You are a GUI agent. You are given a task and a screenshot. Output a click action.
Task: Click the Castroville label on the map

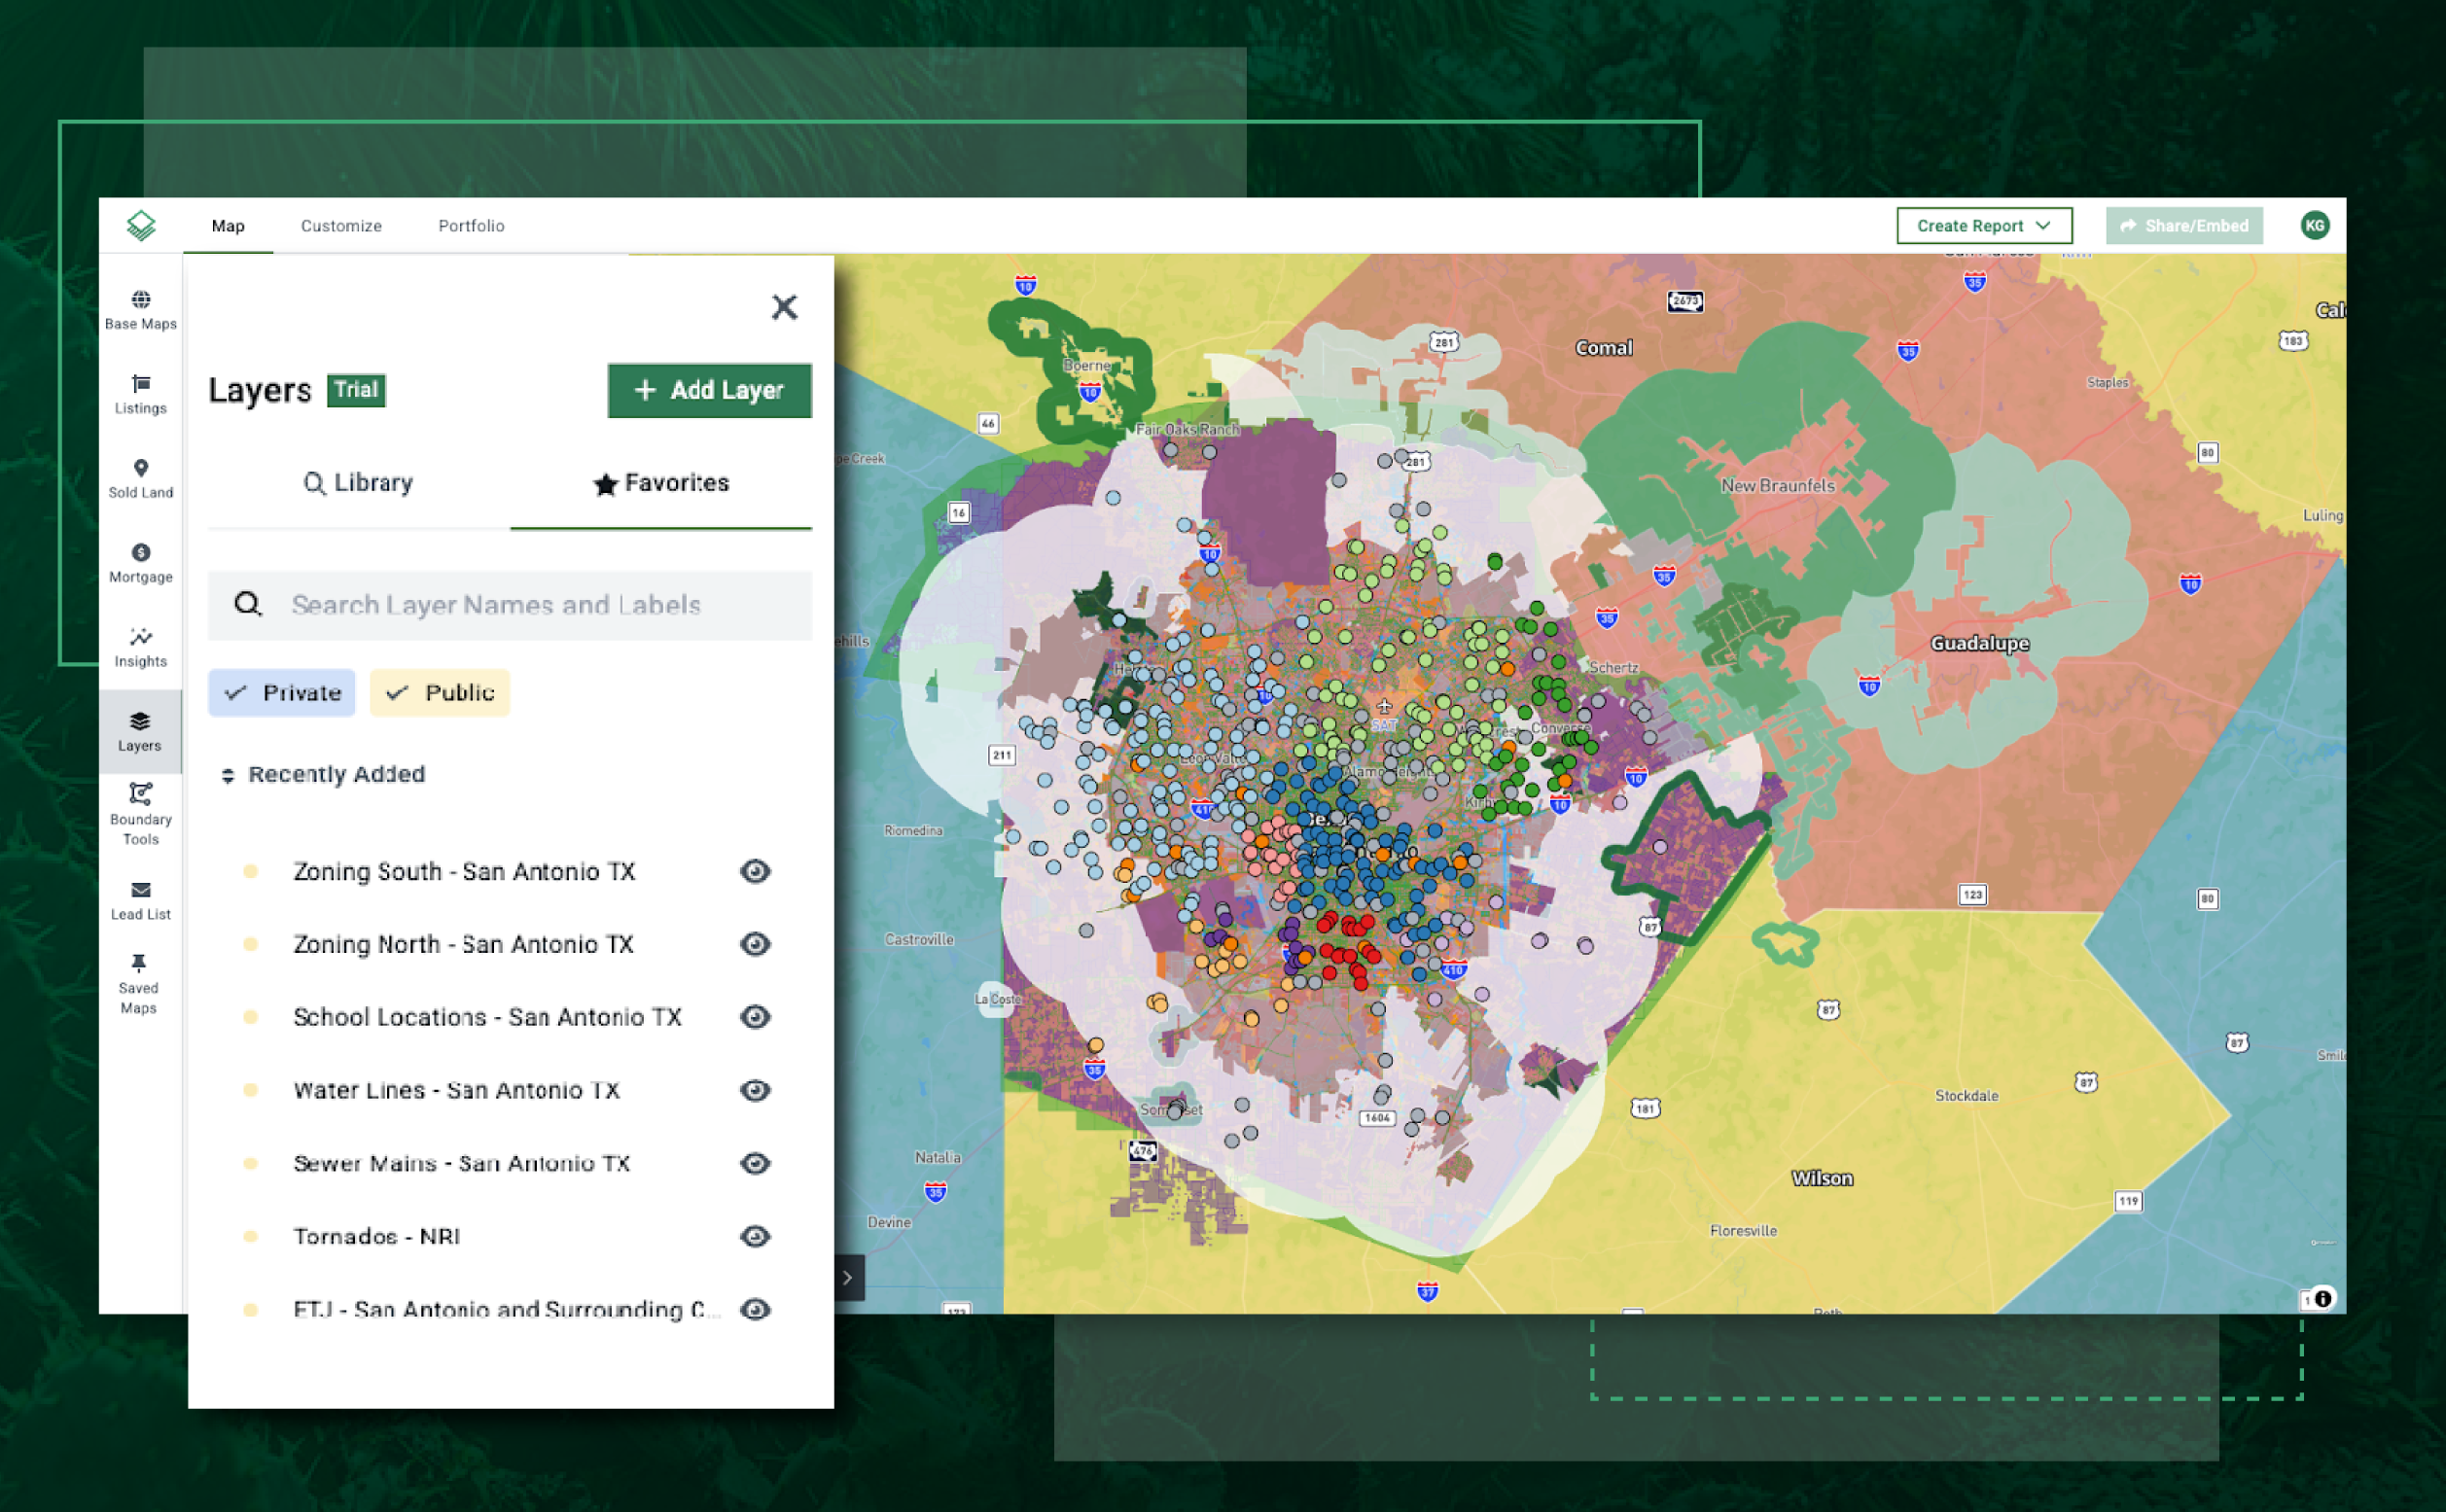(919, 939)
